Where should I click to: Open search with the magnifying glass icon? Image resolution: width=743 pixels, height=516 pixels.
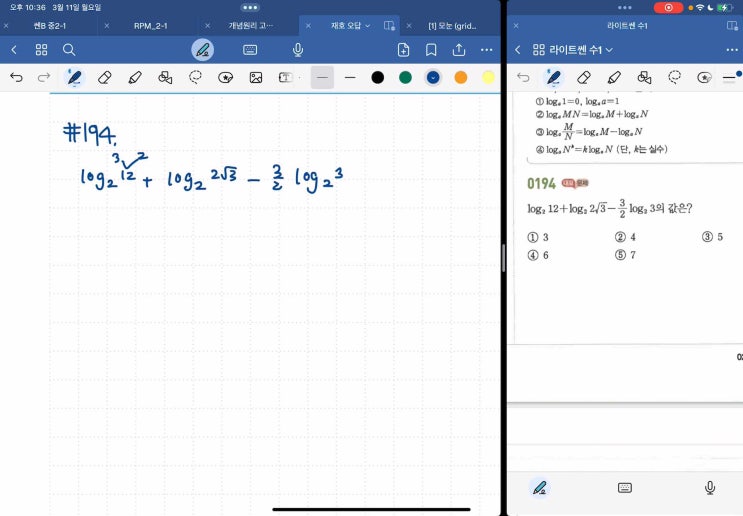click(x=69, y=49)
